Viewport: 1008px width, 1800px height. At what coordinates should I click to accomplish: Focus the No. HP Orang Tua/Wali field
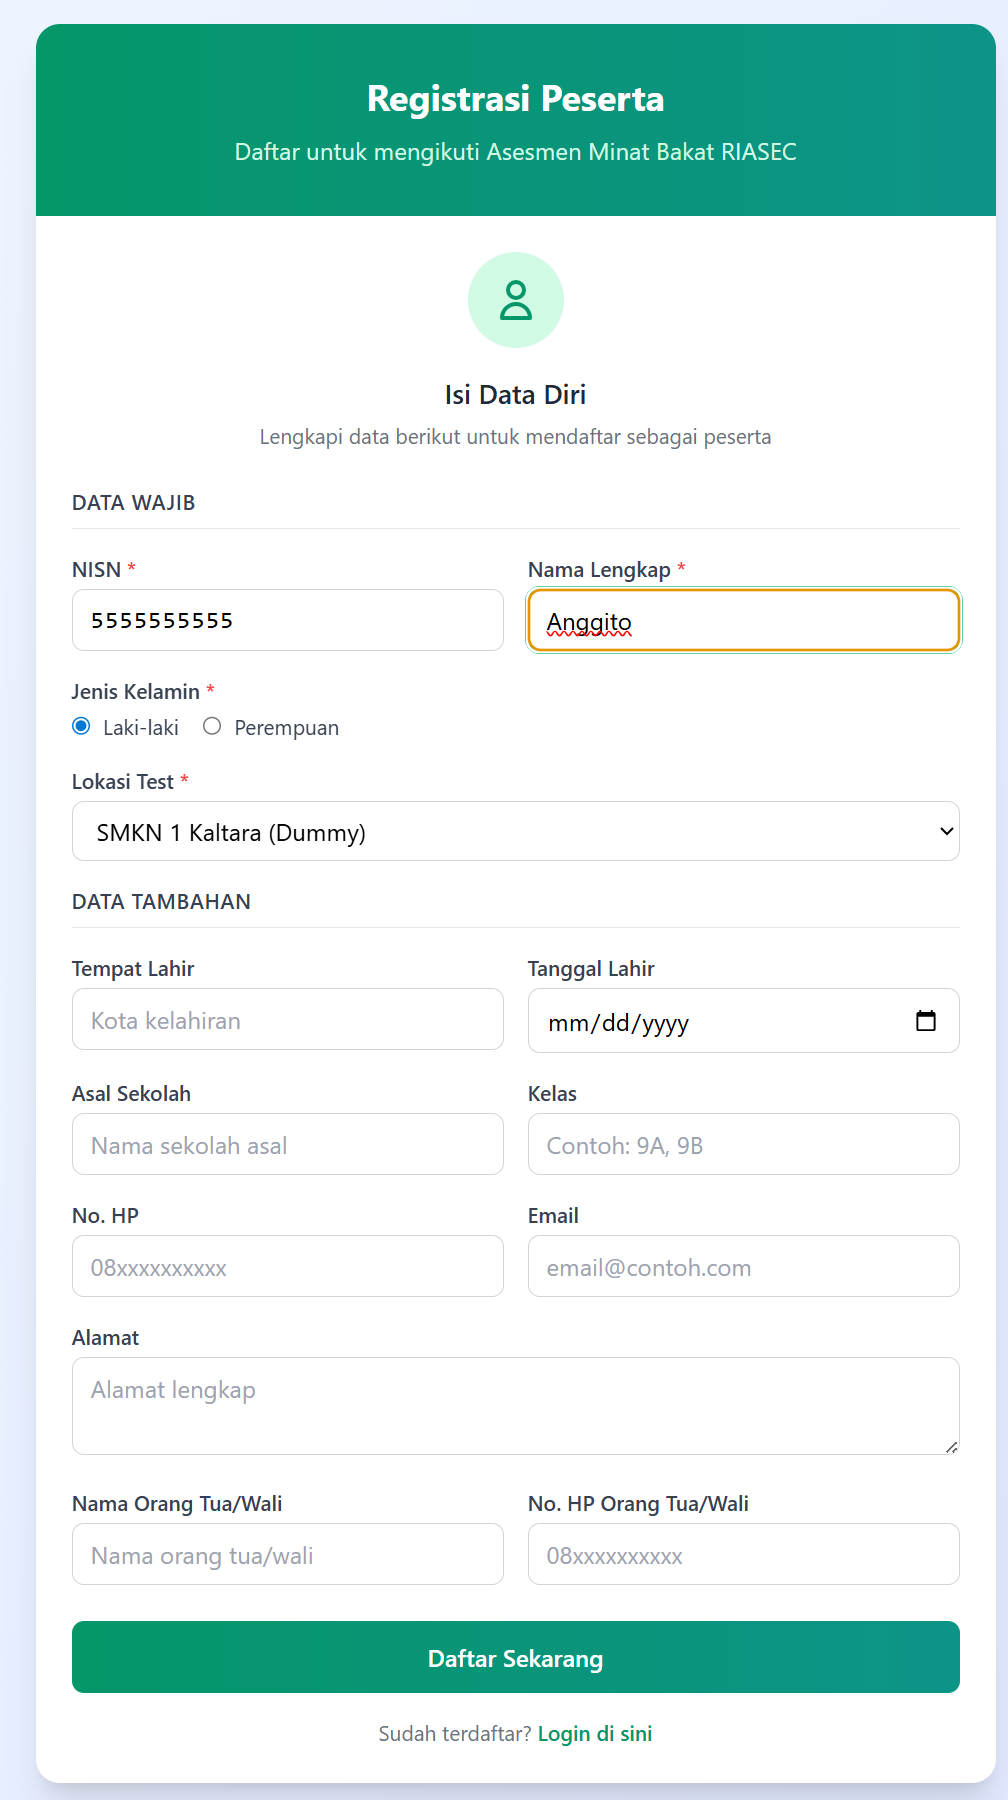[x=744, y=1554]
